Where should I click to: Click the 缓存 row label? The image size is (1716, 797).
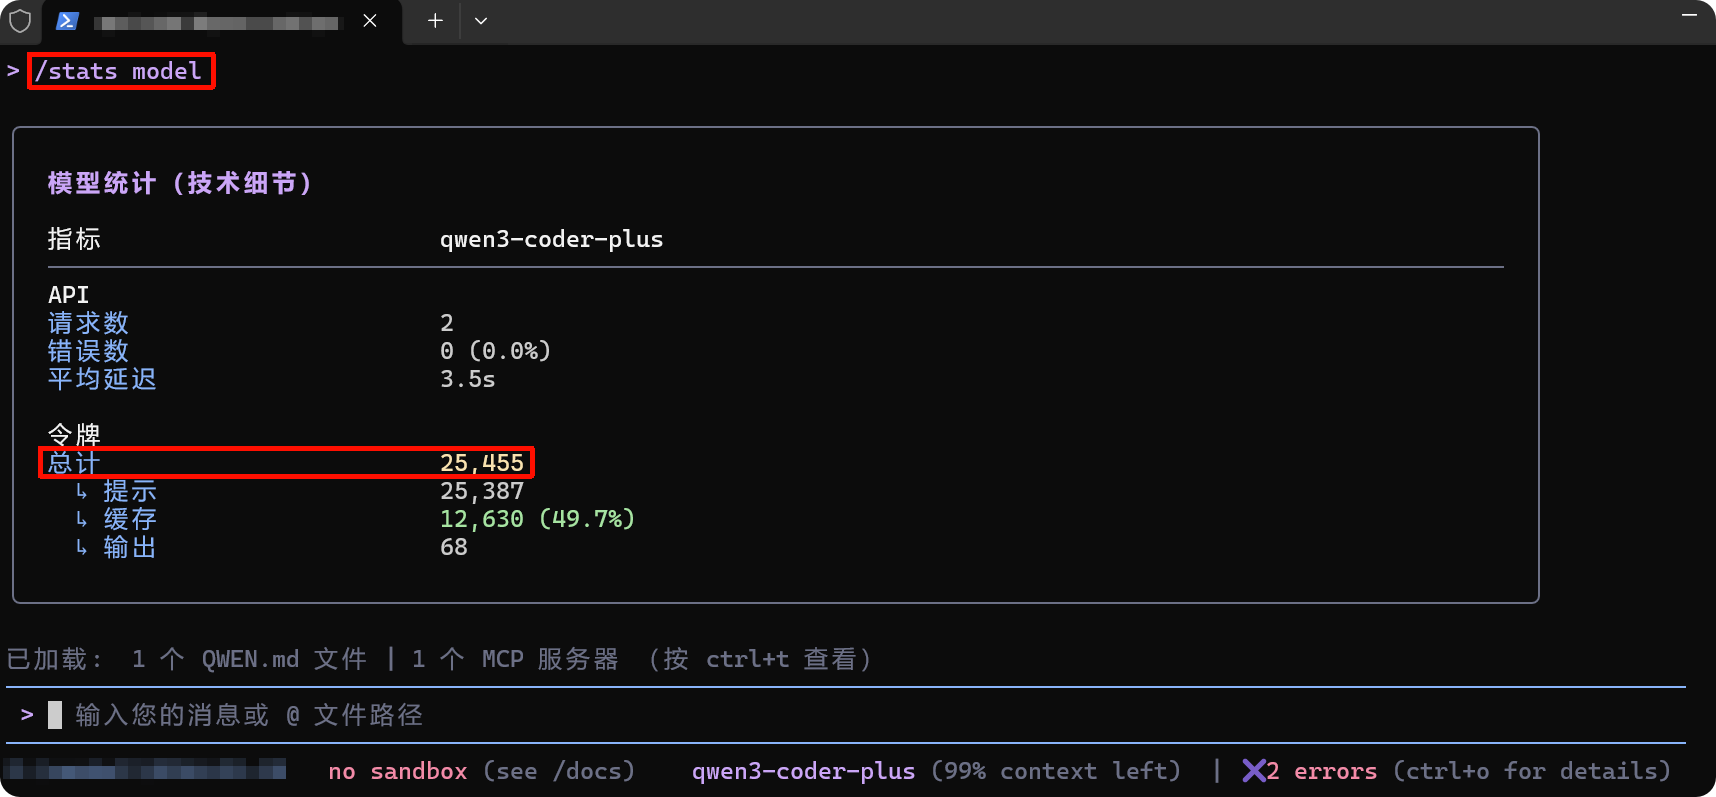(130, 519)
